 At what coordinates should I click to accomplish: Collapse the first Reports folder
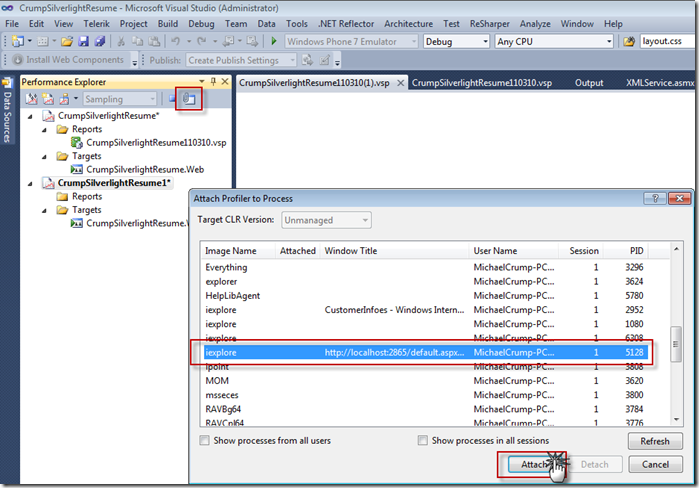[x=44, y=130]
